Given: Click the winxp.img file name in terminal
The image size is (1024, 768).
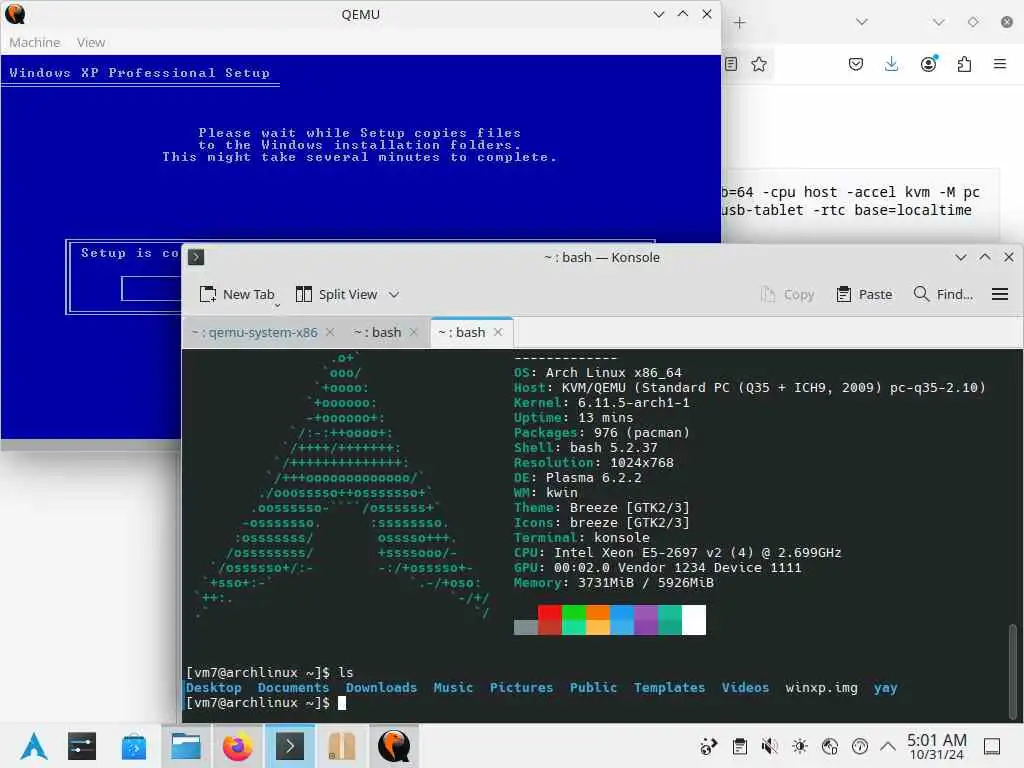Looking at the screenshot, I should click(x=821, y=688).
